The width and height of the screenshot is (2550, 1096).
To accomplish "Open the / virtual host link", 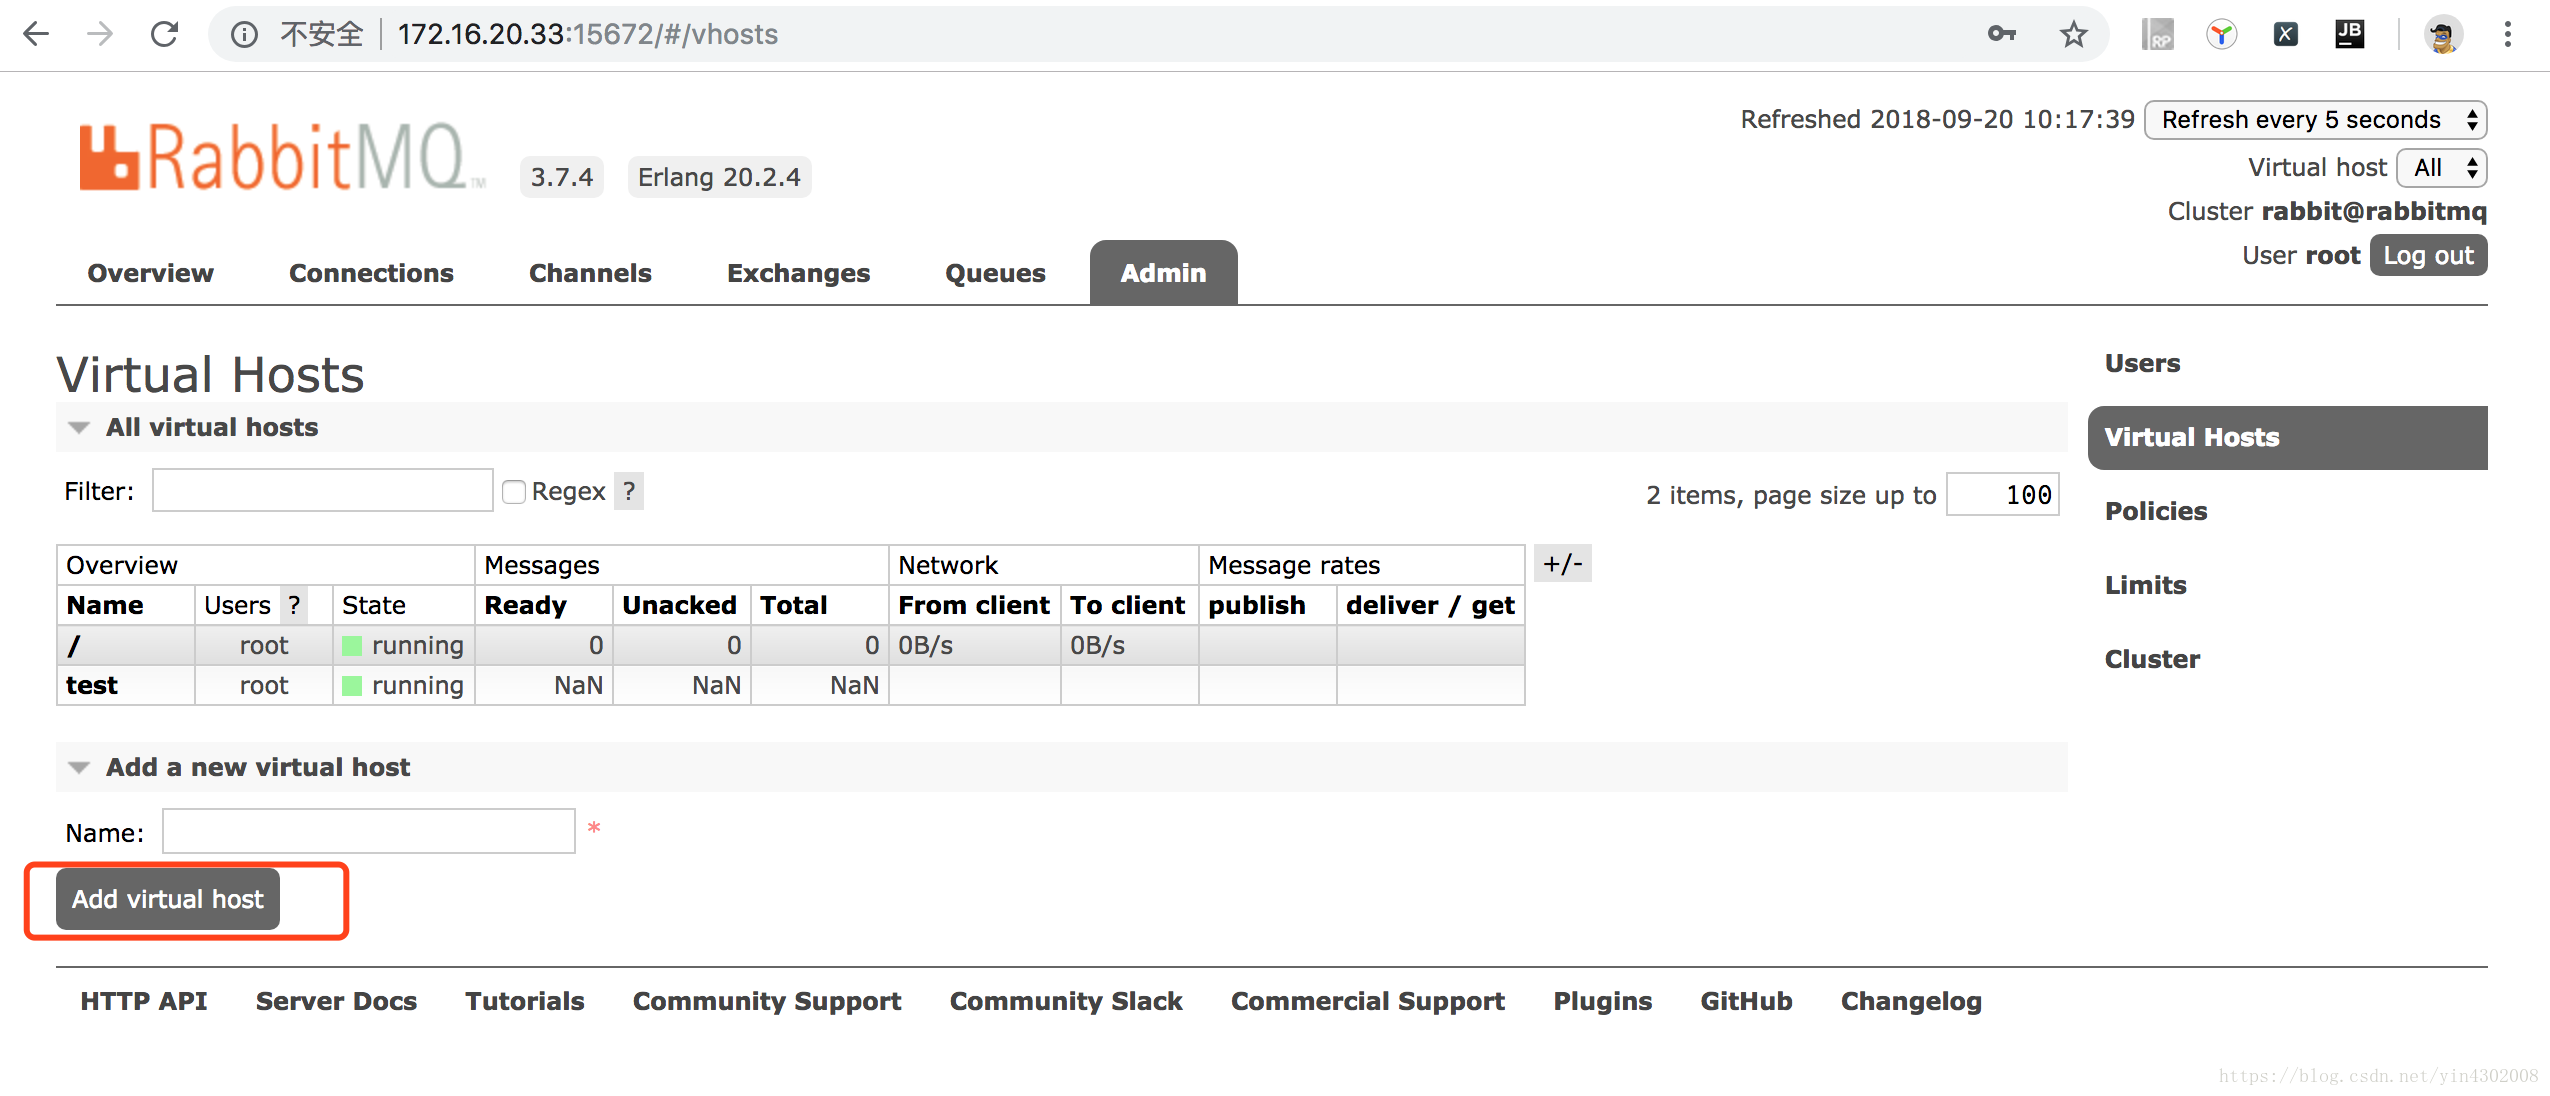I will 73,646.
